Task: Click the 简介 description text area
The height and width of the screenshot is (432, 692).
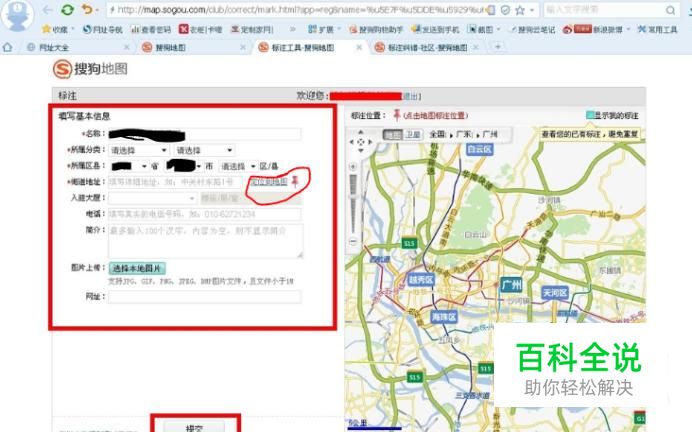Action: pos(206,241)
